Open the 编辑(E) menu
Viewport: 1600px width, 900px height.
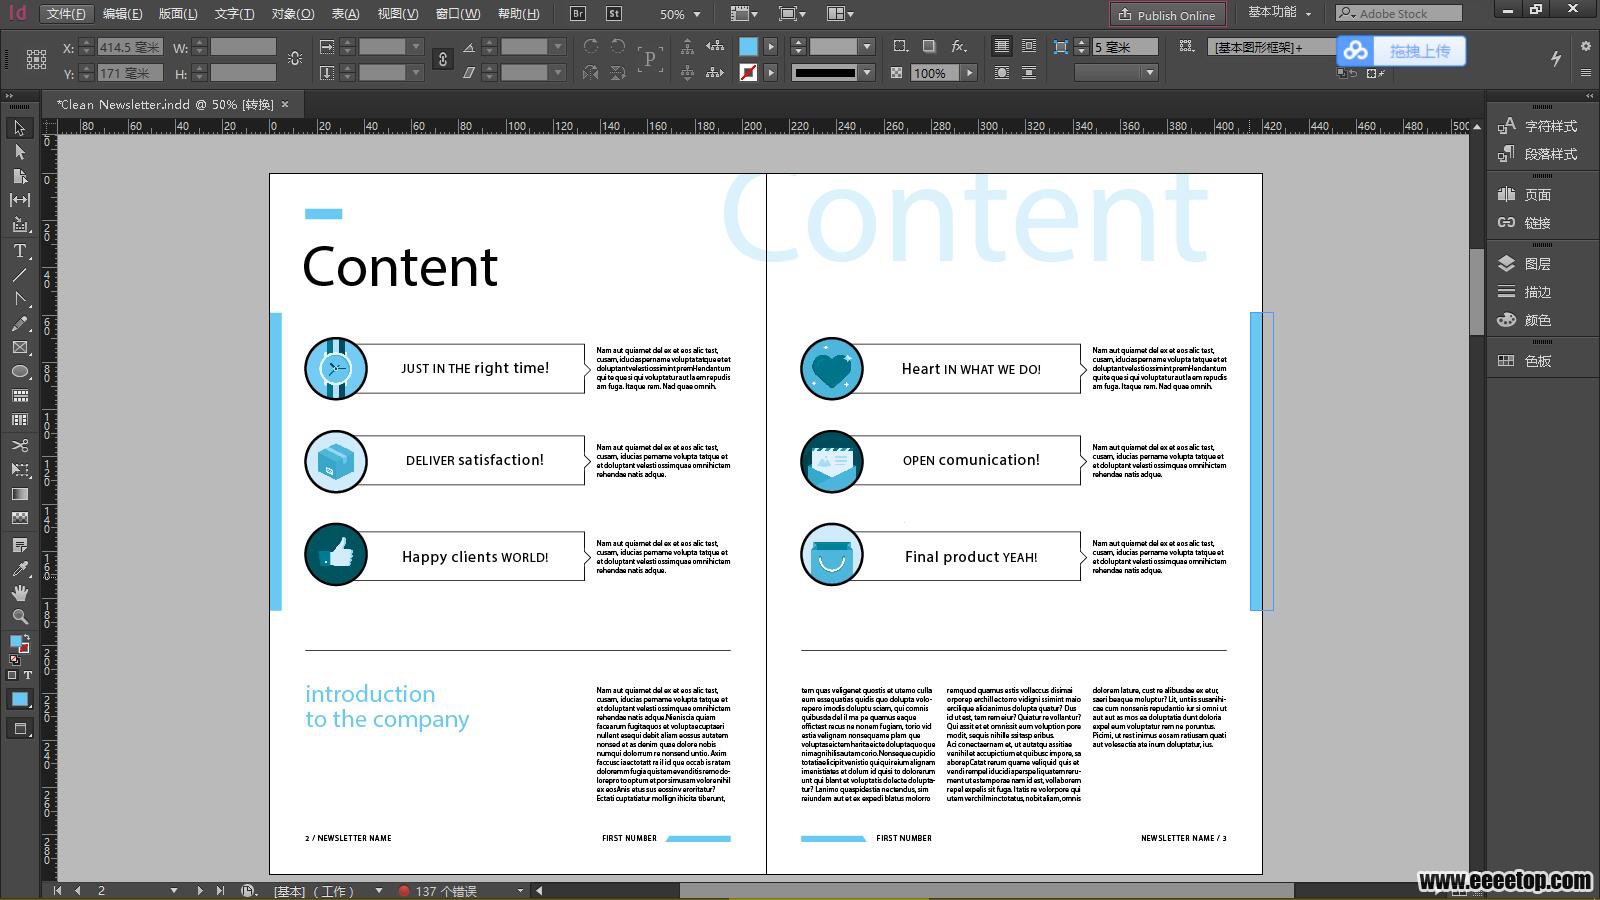pos(122,13)
